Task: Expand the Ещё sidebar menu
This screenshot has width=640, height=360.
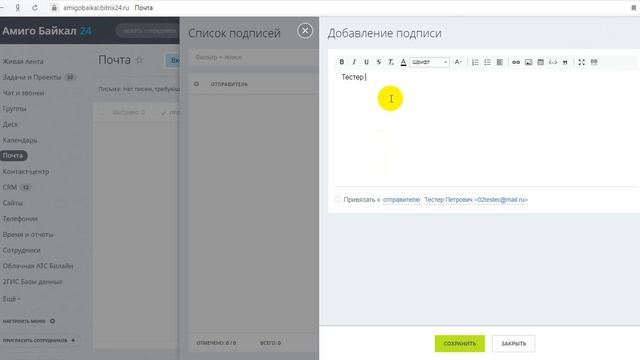Action: tap(11, 299)
